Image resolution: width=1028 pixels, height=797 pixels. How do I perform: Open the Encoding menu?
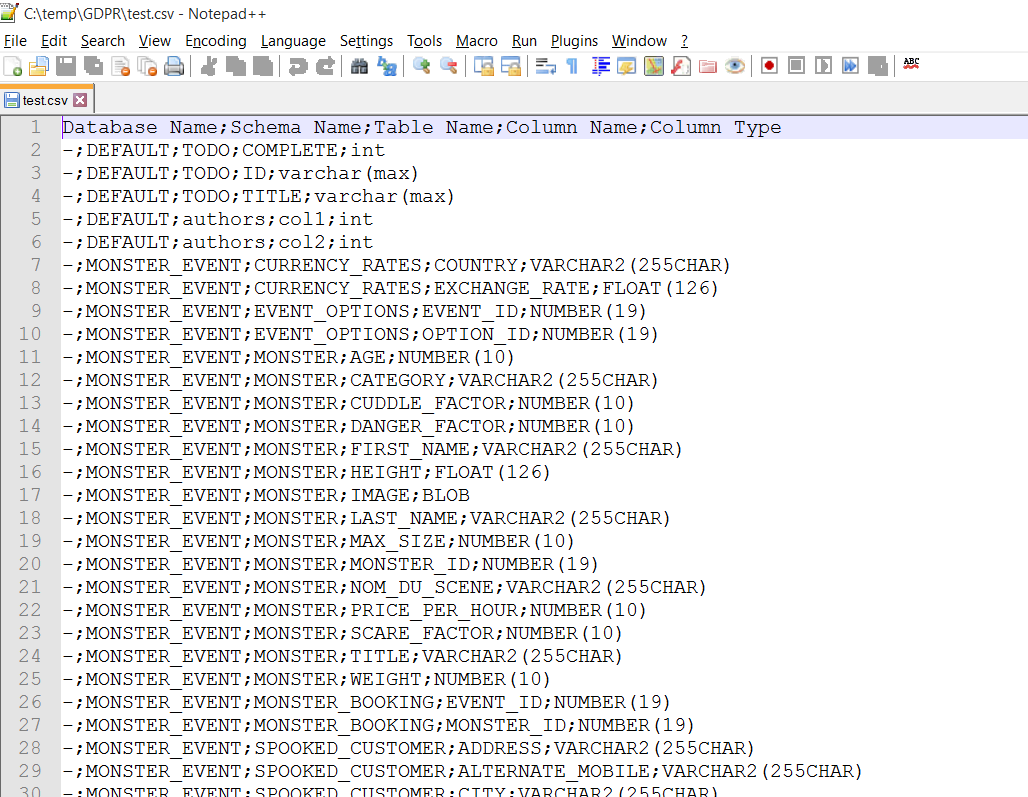pyautogui.click(x=215, y=41)
